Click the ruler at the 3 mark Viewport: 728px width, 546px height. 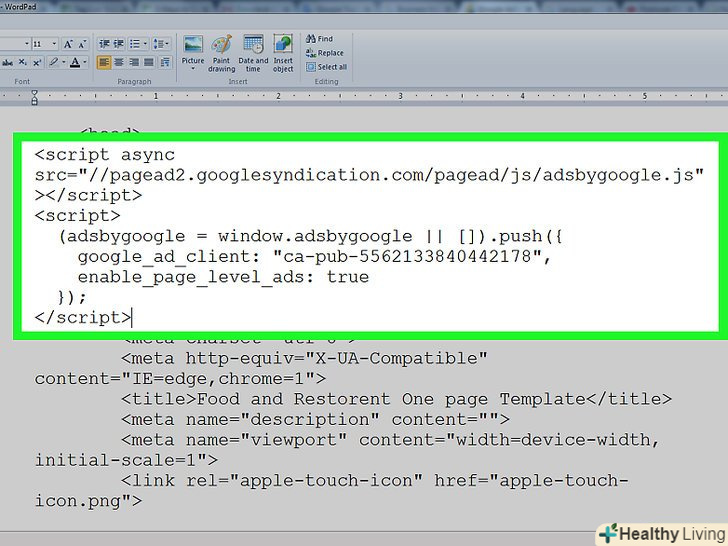tap(400, 96)
